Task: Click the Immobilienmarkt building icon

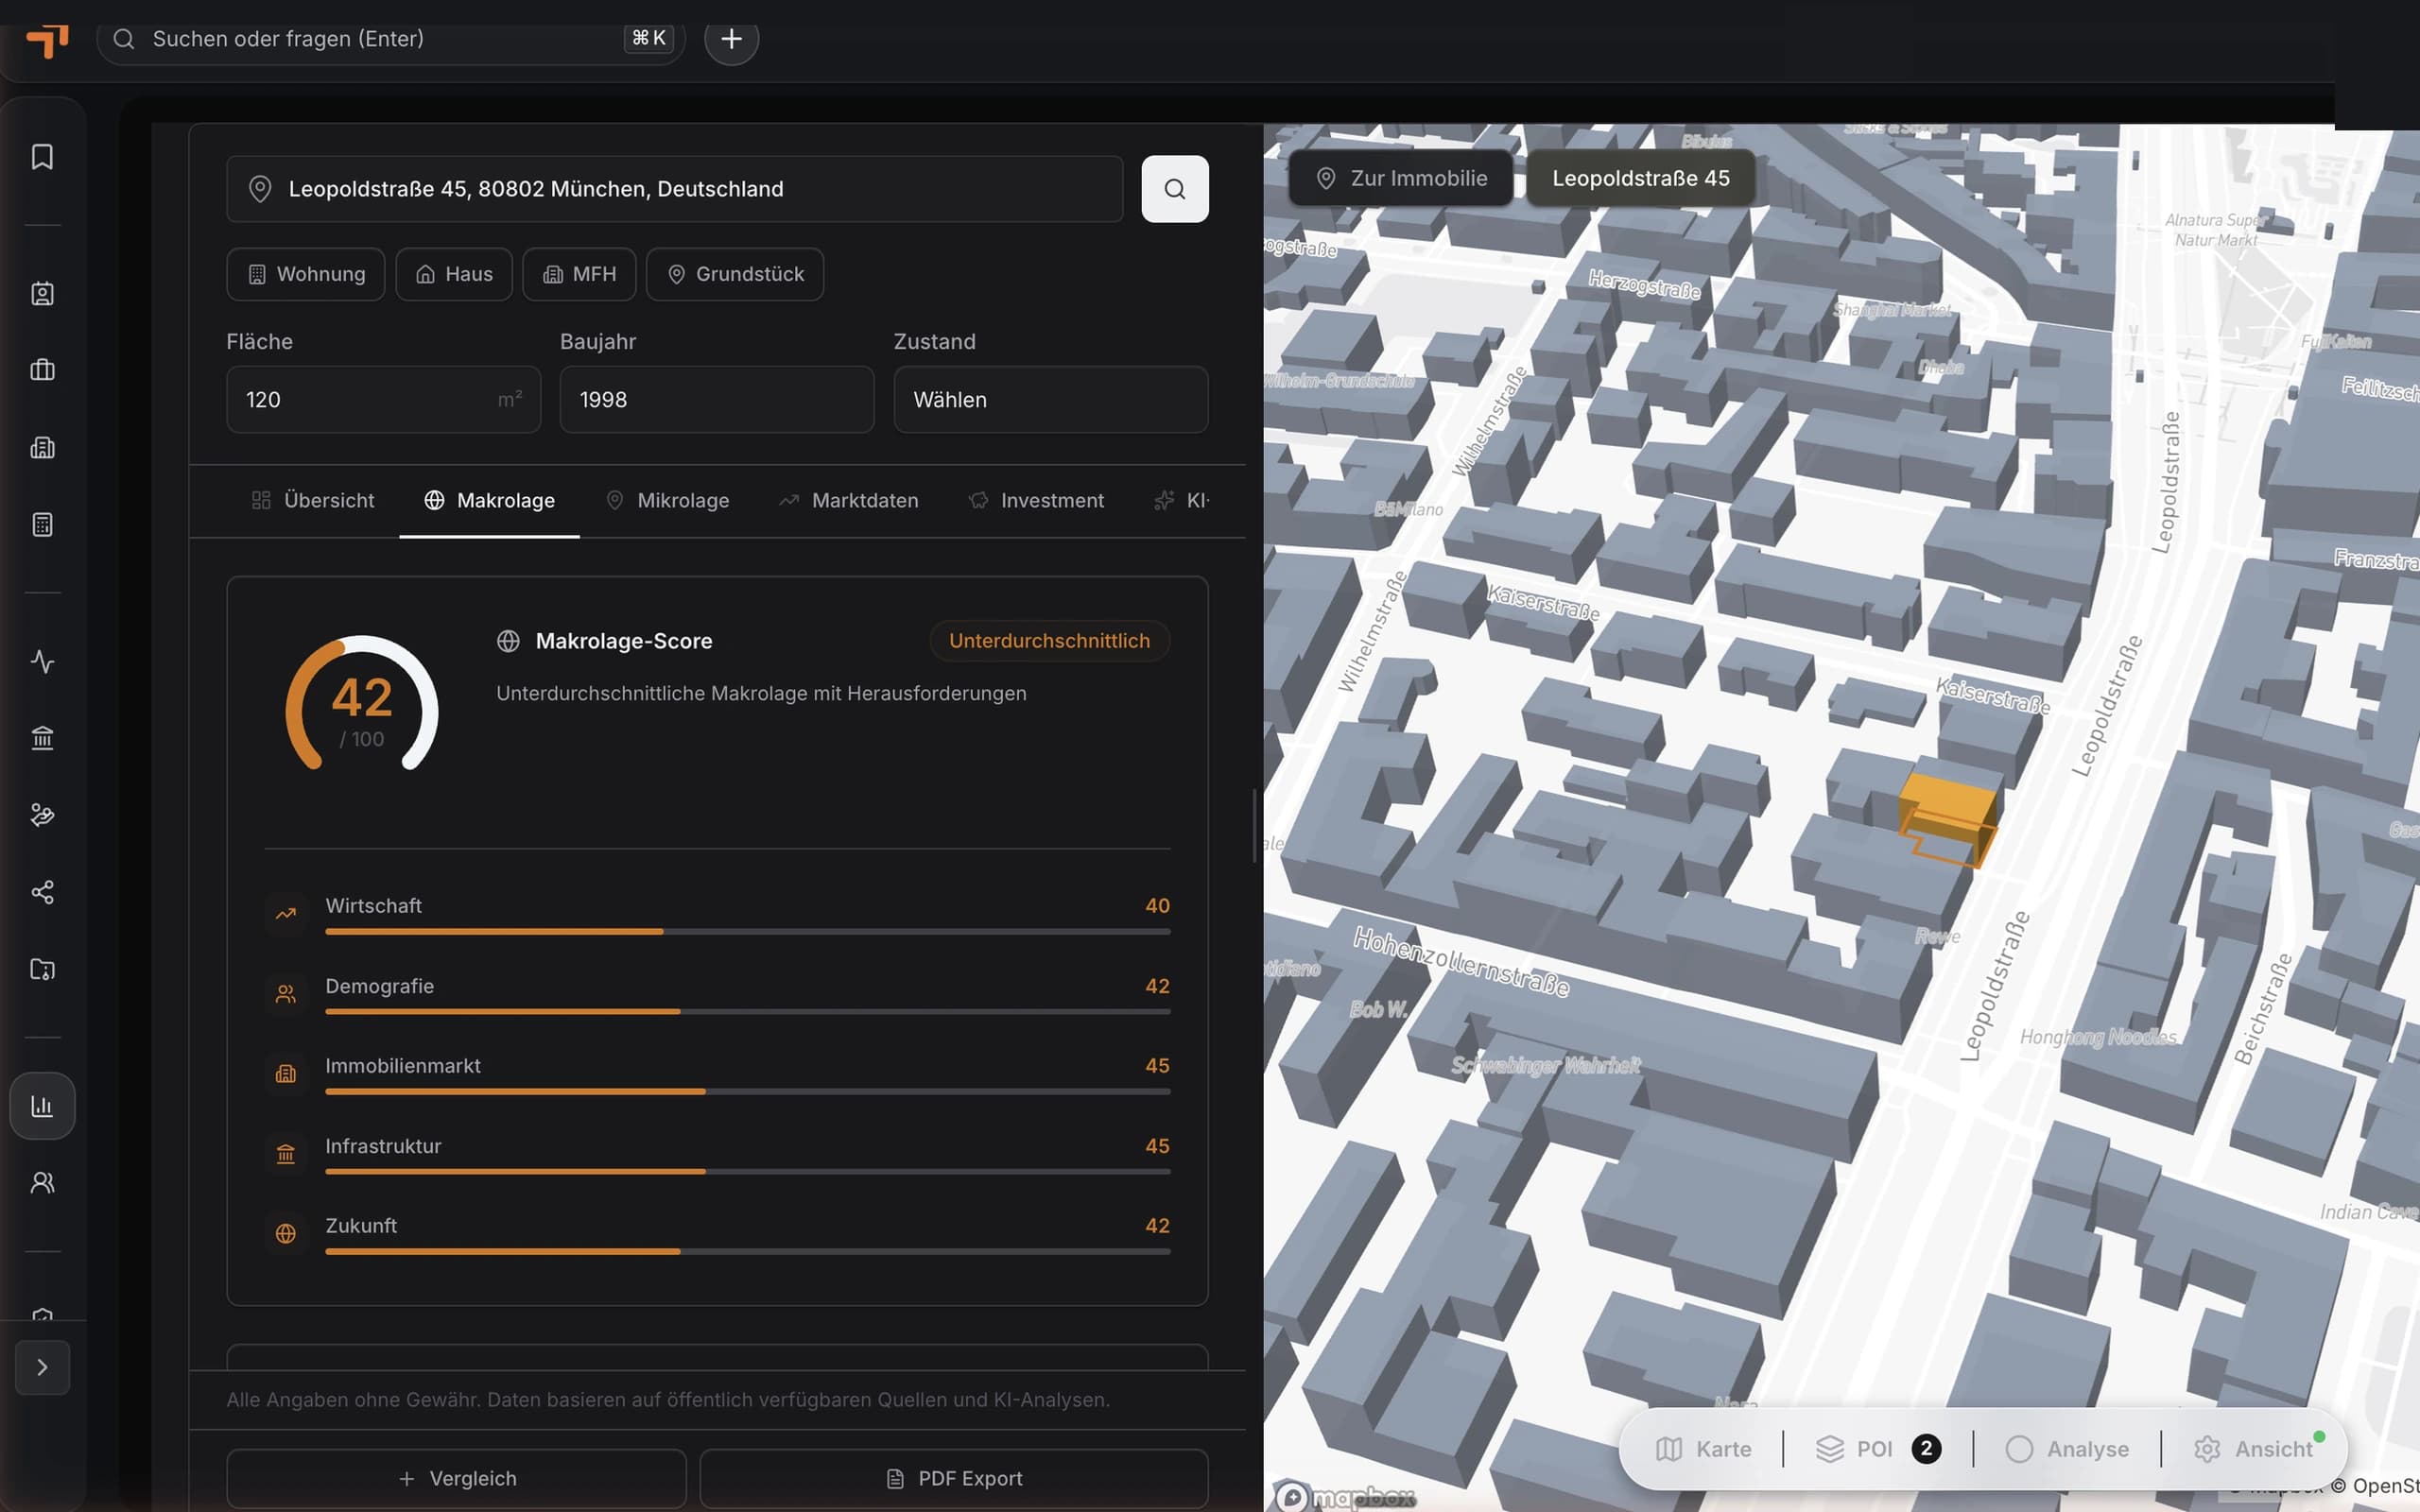Action: pyautogui.click(x=286, y=1074)
